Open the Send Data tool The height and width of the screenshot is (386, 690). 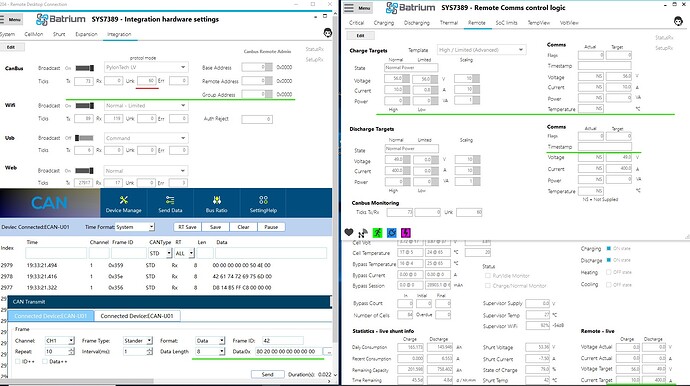pos(170,204)
